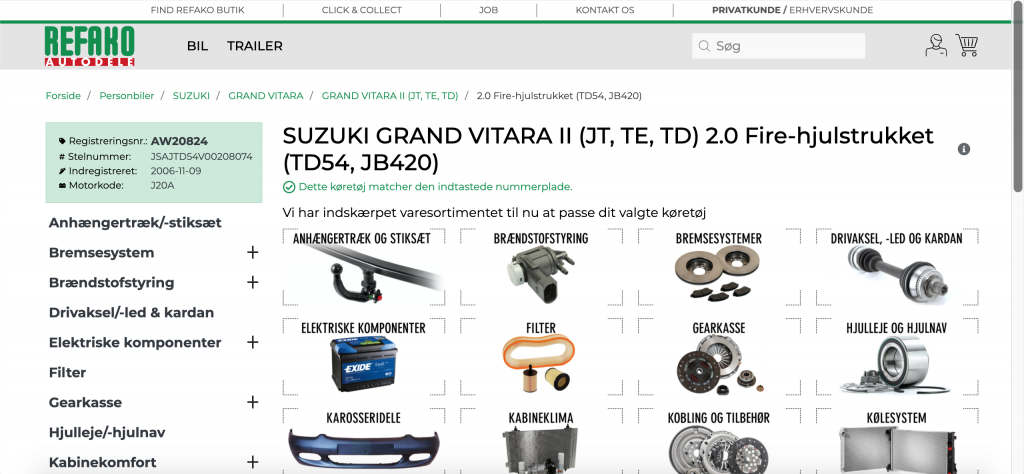Expand Elektriske komponenter sidebar category

tap(253, 343)
